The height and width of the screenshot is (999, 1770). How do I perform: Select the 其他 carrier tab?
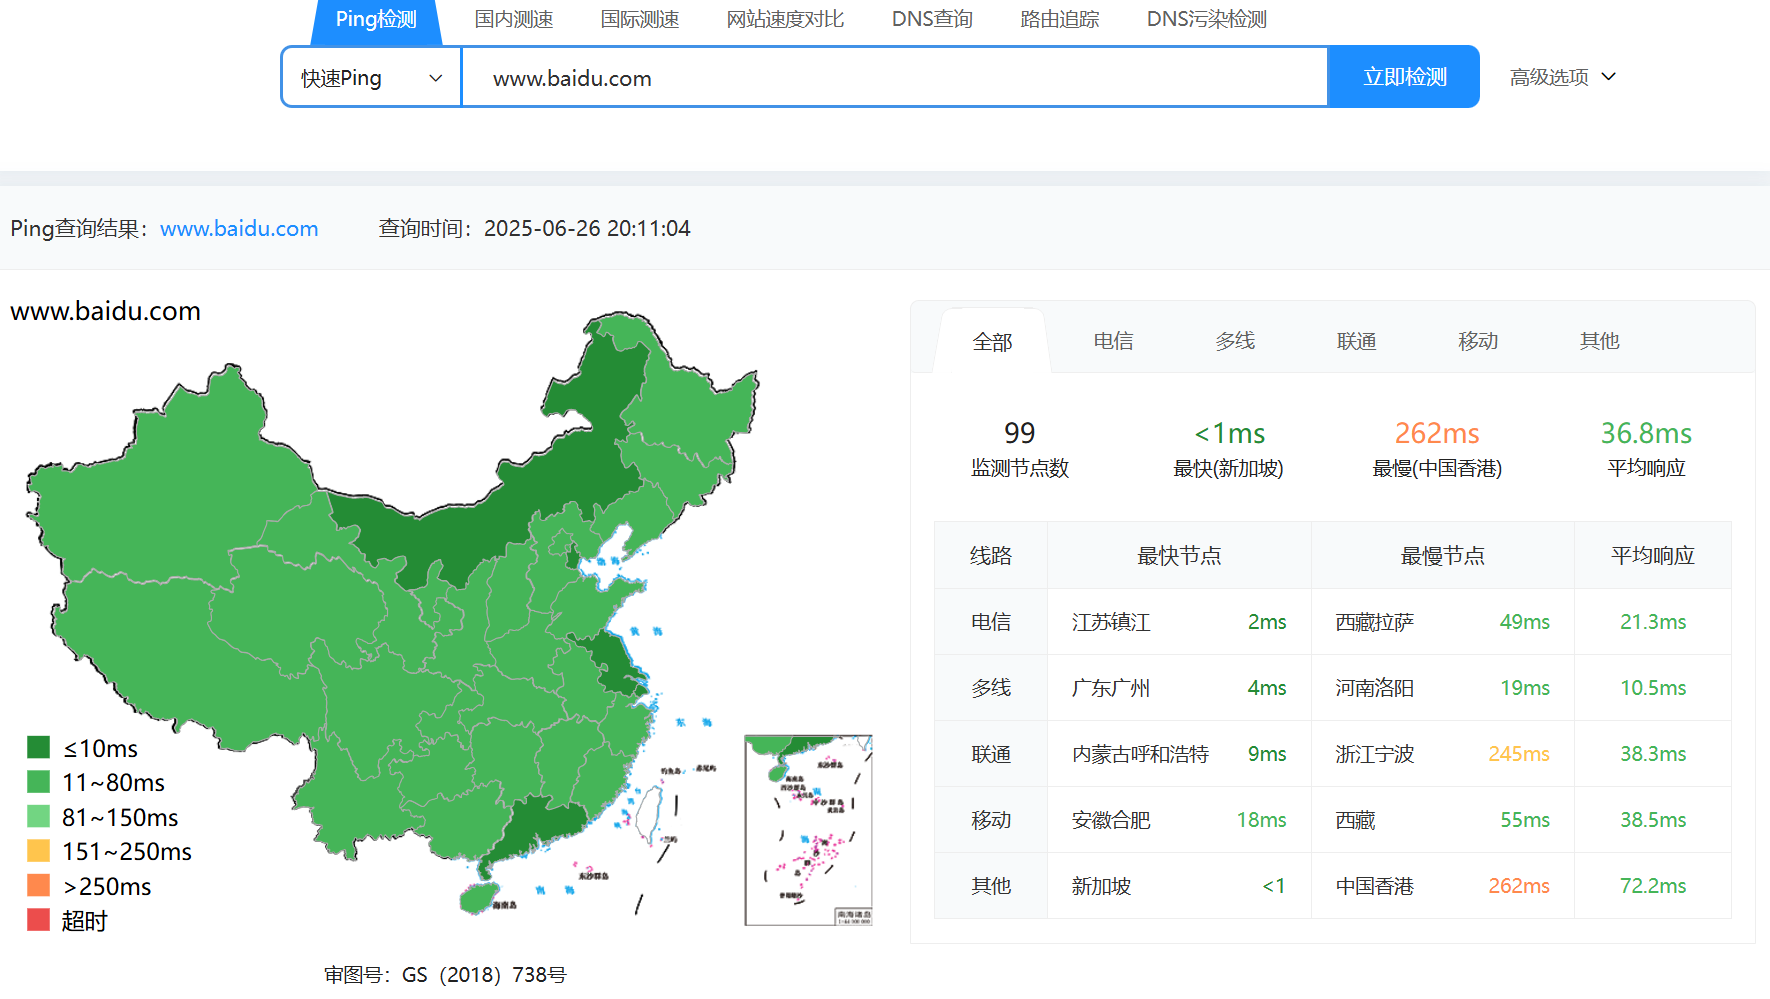click(1599, 341)
